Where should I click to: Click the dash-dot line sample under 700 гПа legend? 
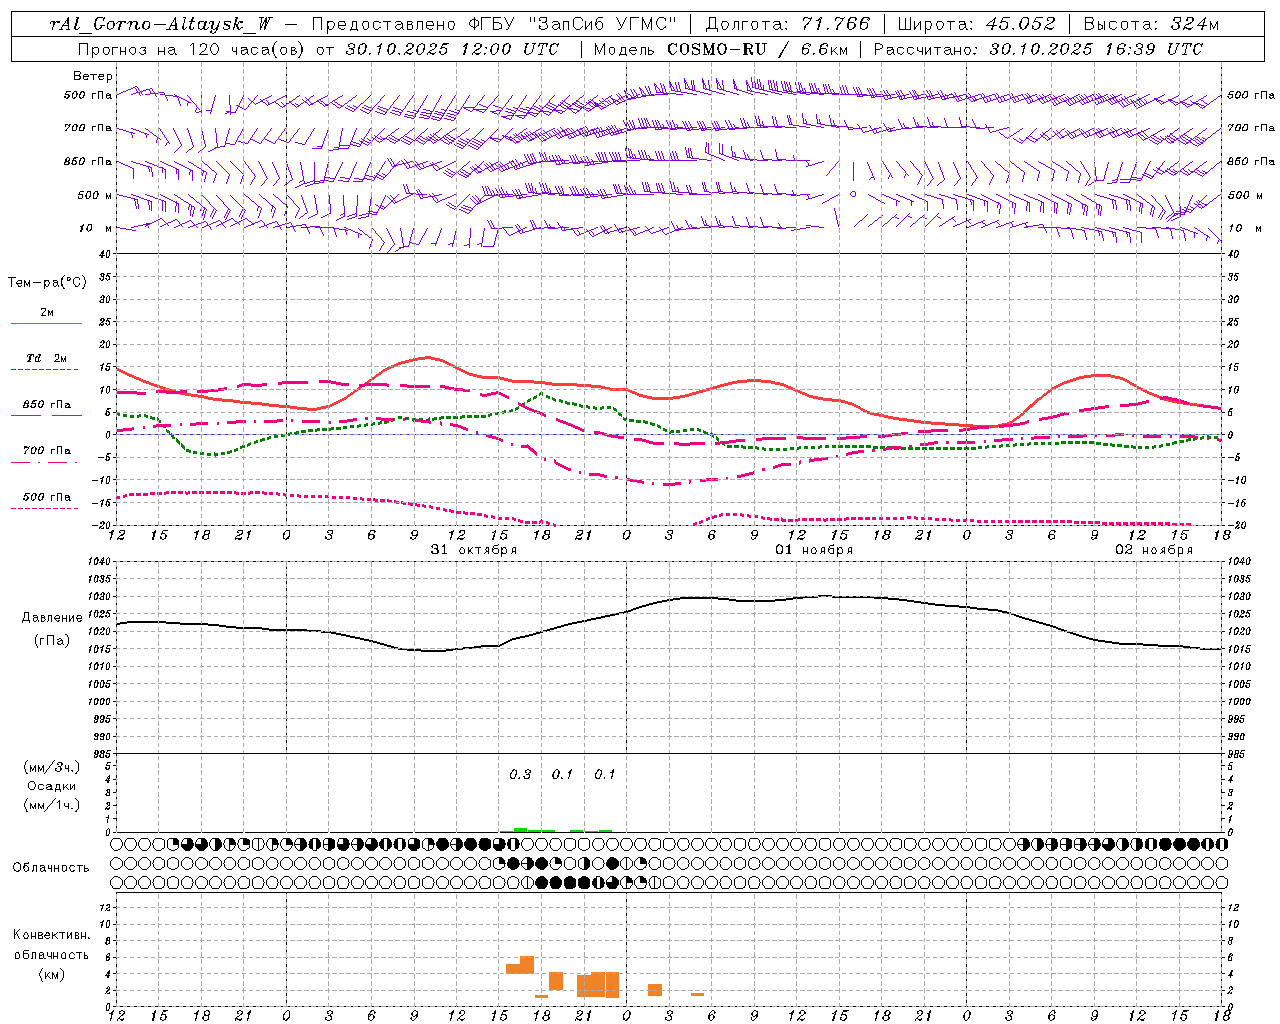click(x=44, y=462)
